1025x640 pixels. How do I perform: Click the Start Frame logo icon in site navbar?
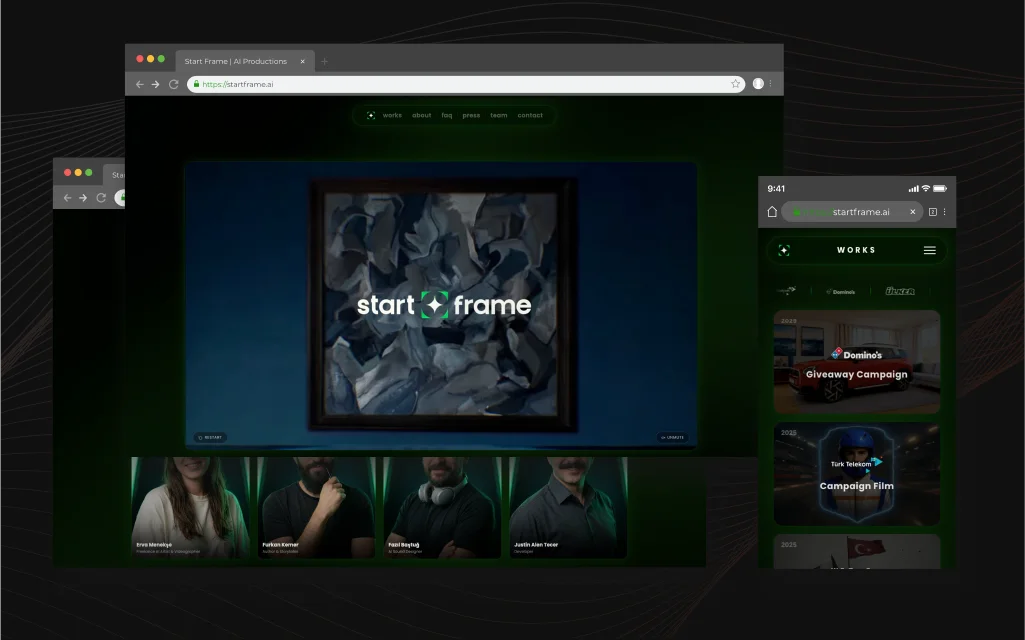click(371, 115)
